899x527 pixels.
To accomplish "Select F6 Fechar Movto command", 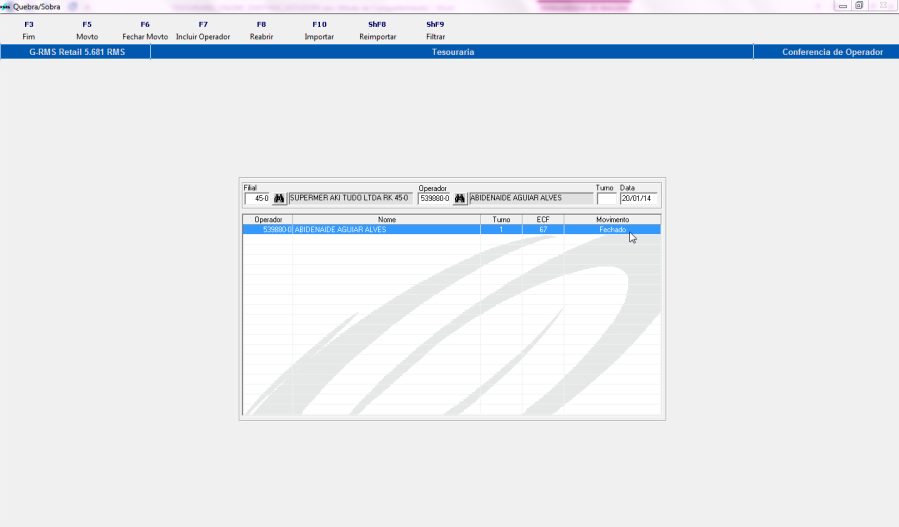I will coord(145,30).
